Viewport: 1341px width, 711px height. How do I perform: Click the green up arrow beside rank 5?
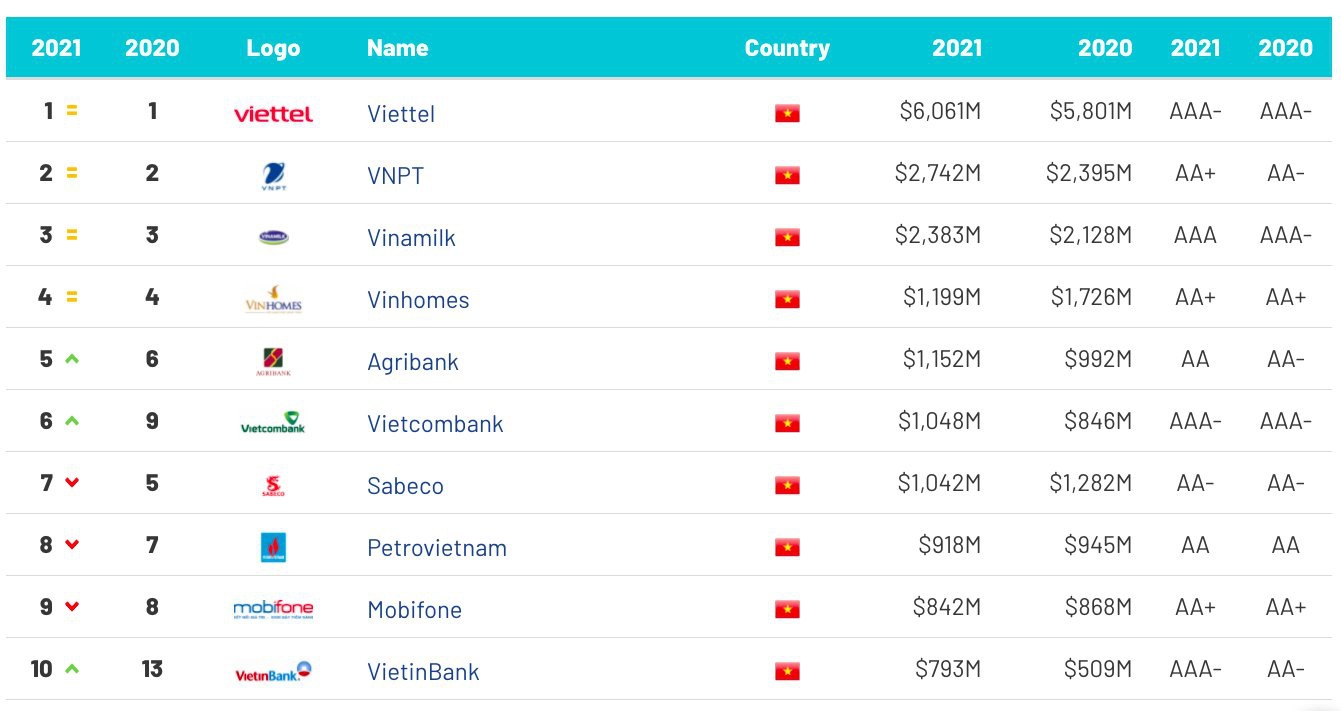pos(72,359)
